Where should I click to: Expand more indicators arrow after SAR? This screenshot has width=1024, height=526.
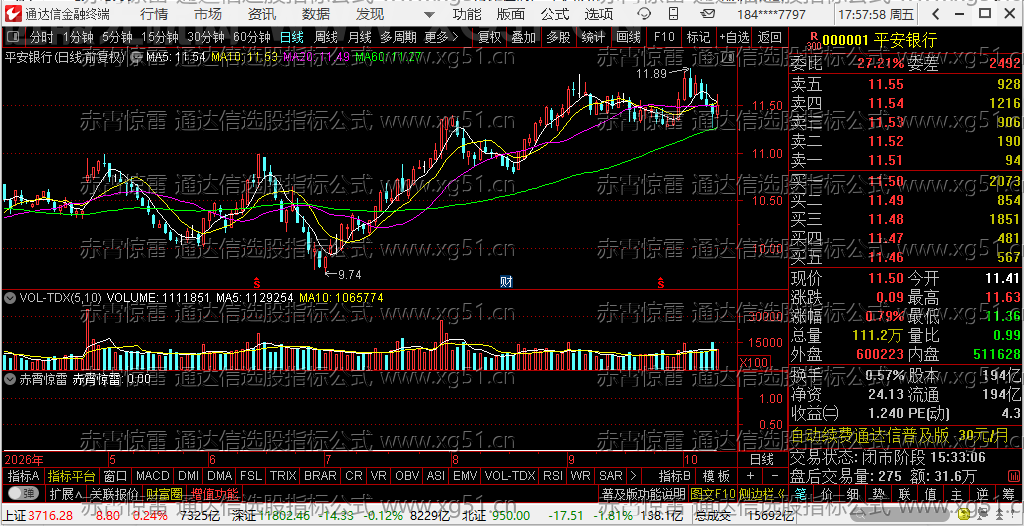click(632, 476)
